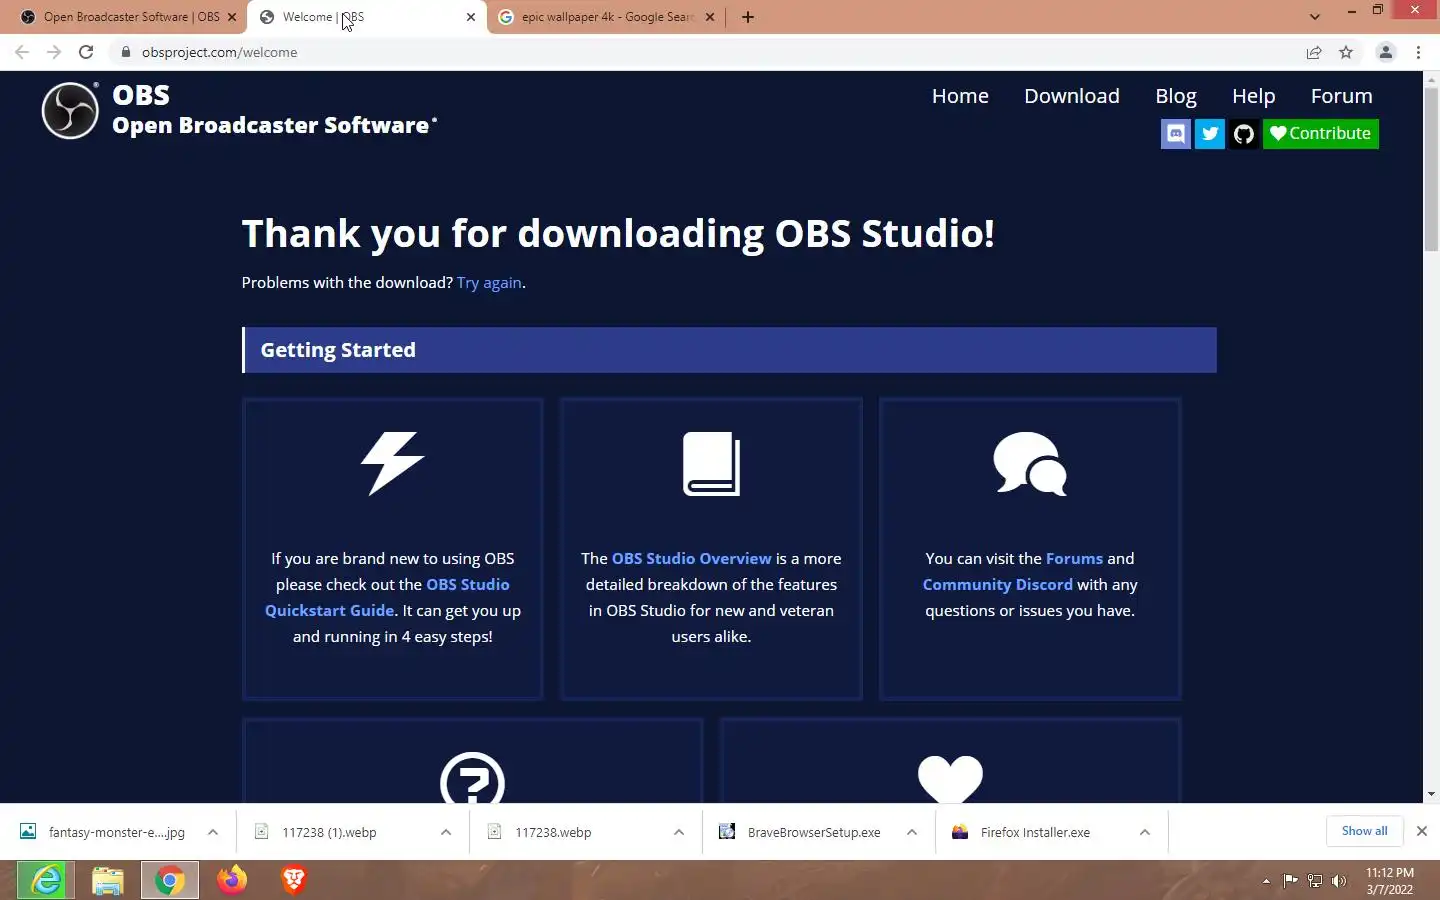Click the OBS logo in the header
Image resolution: width=1440 pixels, height=900 pixels.
coord(70,110)
